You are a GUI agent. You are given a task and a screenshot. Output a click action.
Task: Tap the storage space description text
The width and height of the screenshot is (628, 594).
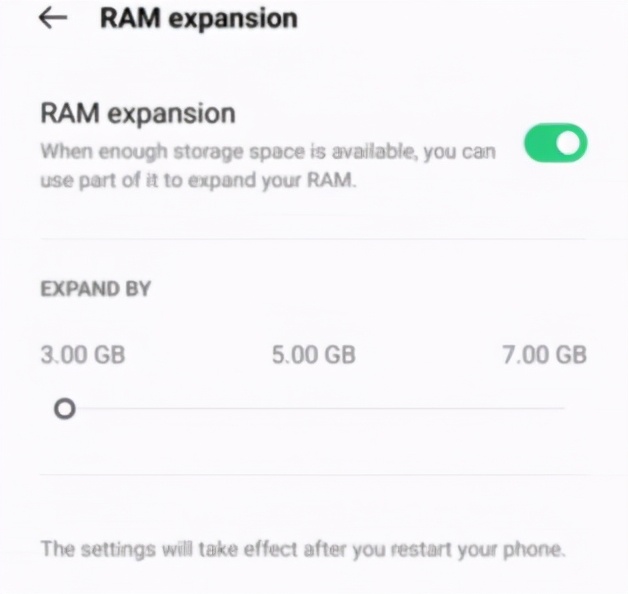268,166
